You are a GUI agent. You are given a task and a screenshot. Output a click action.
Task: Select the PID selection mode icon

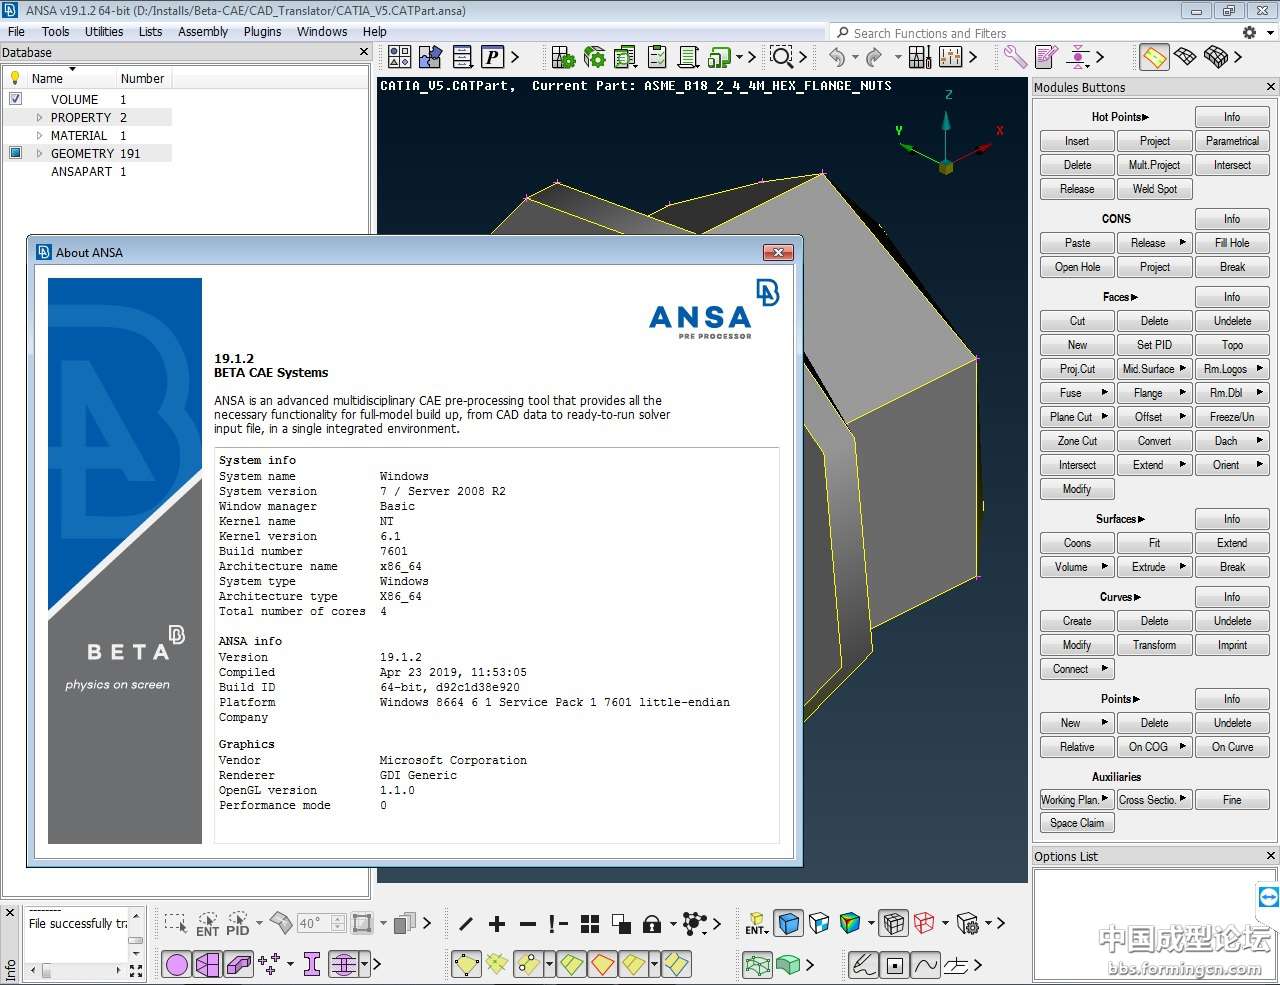pos(238,923)
